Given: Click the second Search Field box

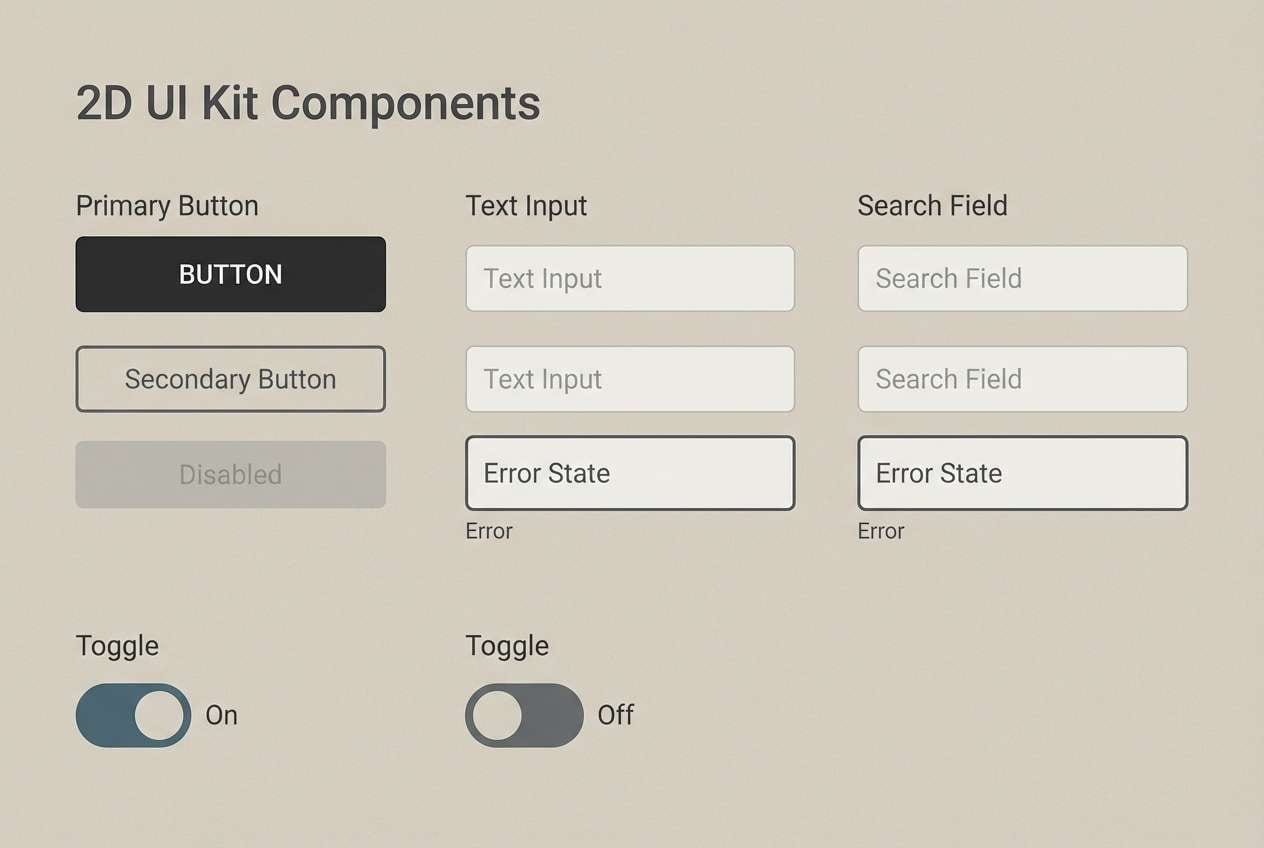Looking at the screenshot, I should [x=1022, y=379].
